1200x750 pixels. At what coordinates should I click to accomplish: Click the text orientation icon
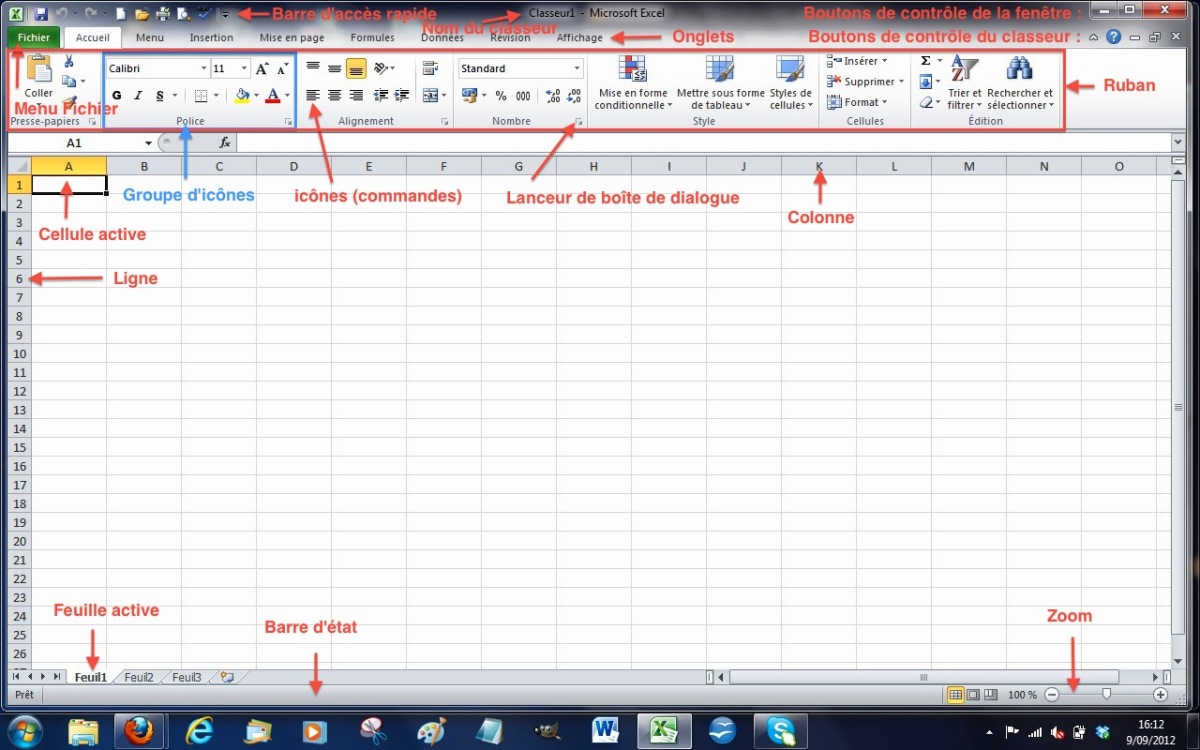(x=381, y=68)
